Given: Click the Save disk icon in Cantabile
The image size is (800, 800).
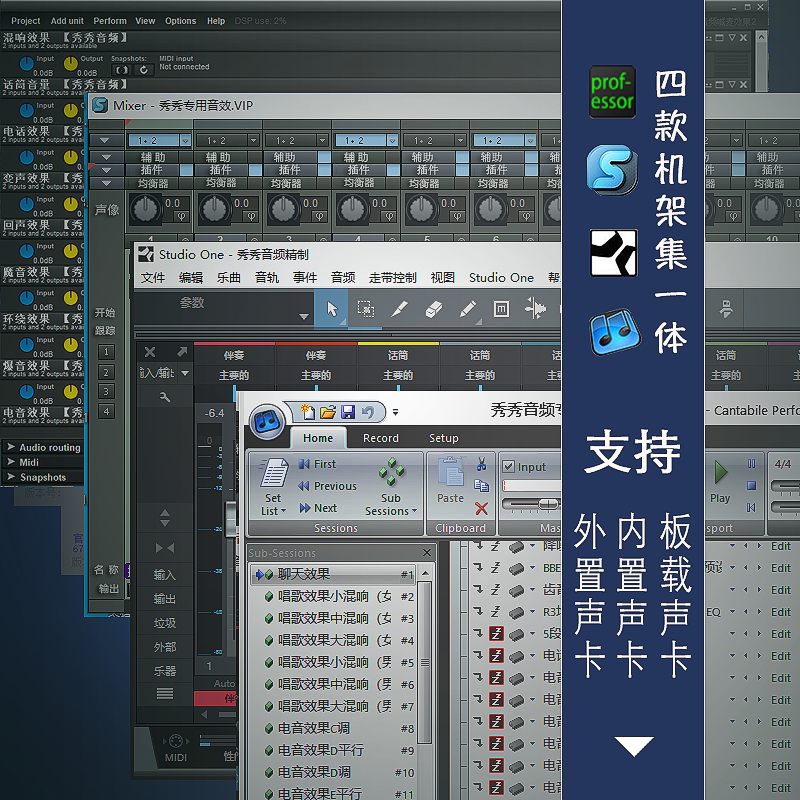Looking at the screenshot, I should pos(348,412).
